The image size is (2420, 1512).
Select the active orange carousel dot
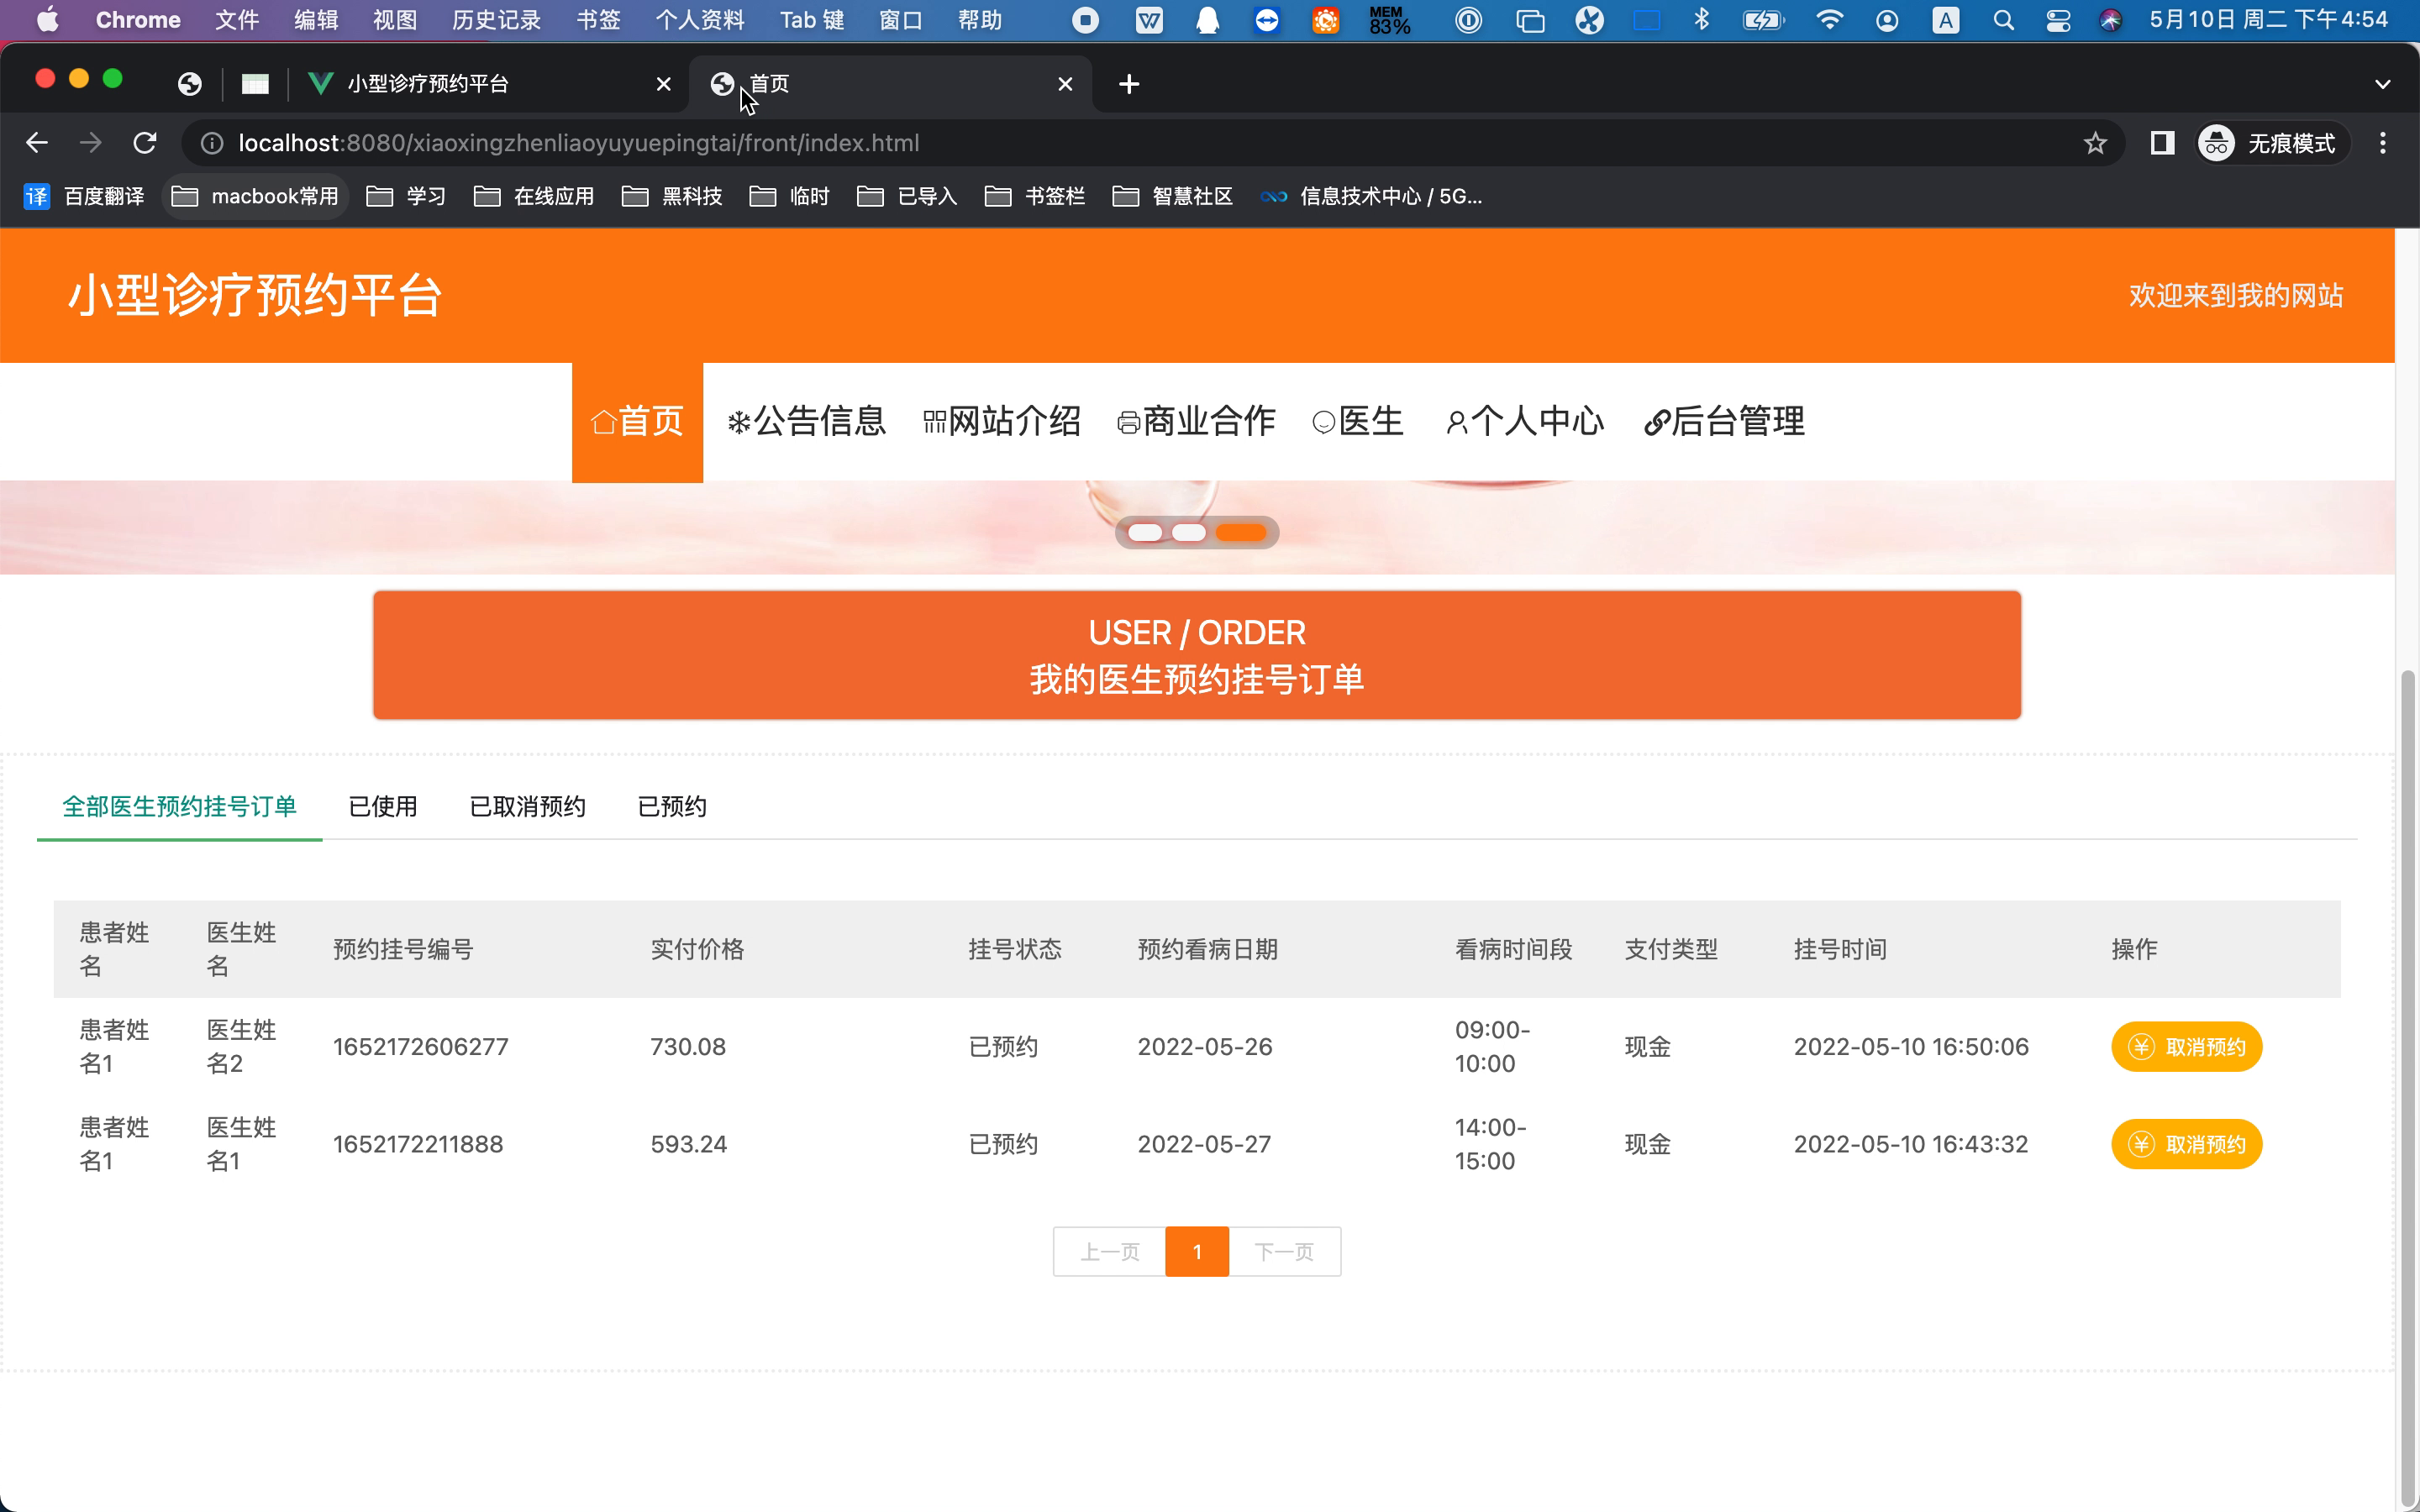1241,533
